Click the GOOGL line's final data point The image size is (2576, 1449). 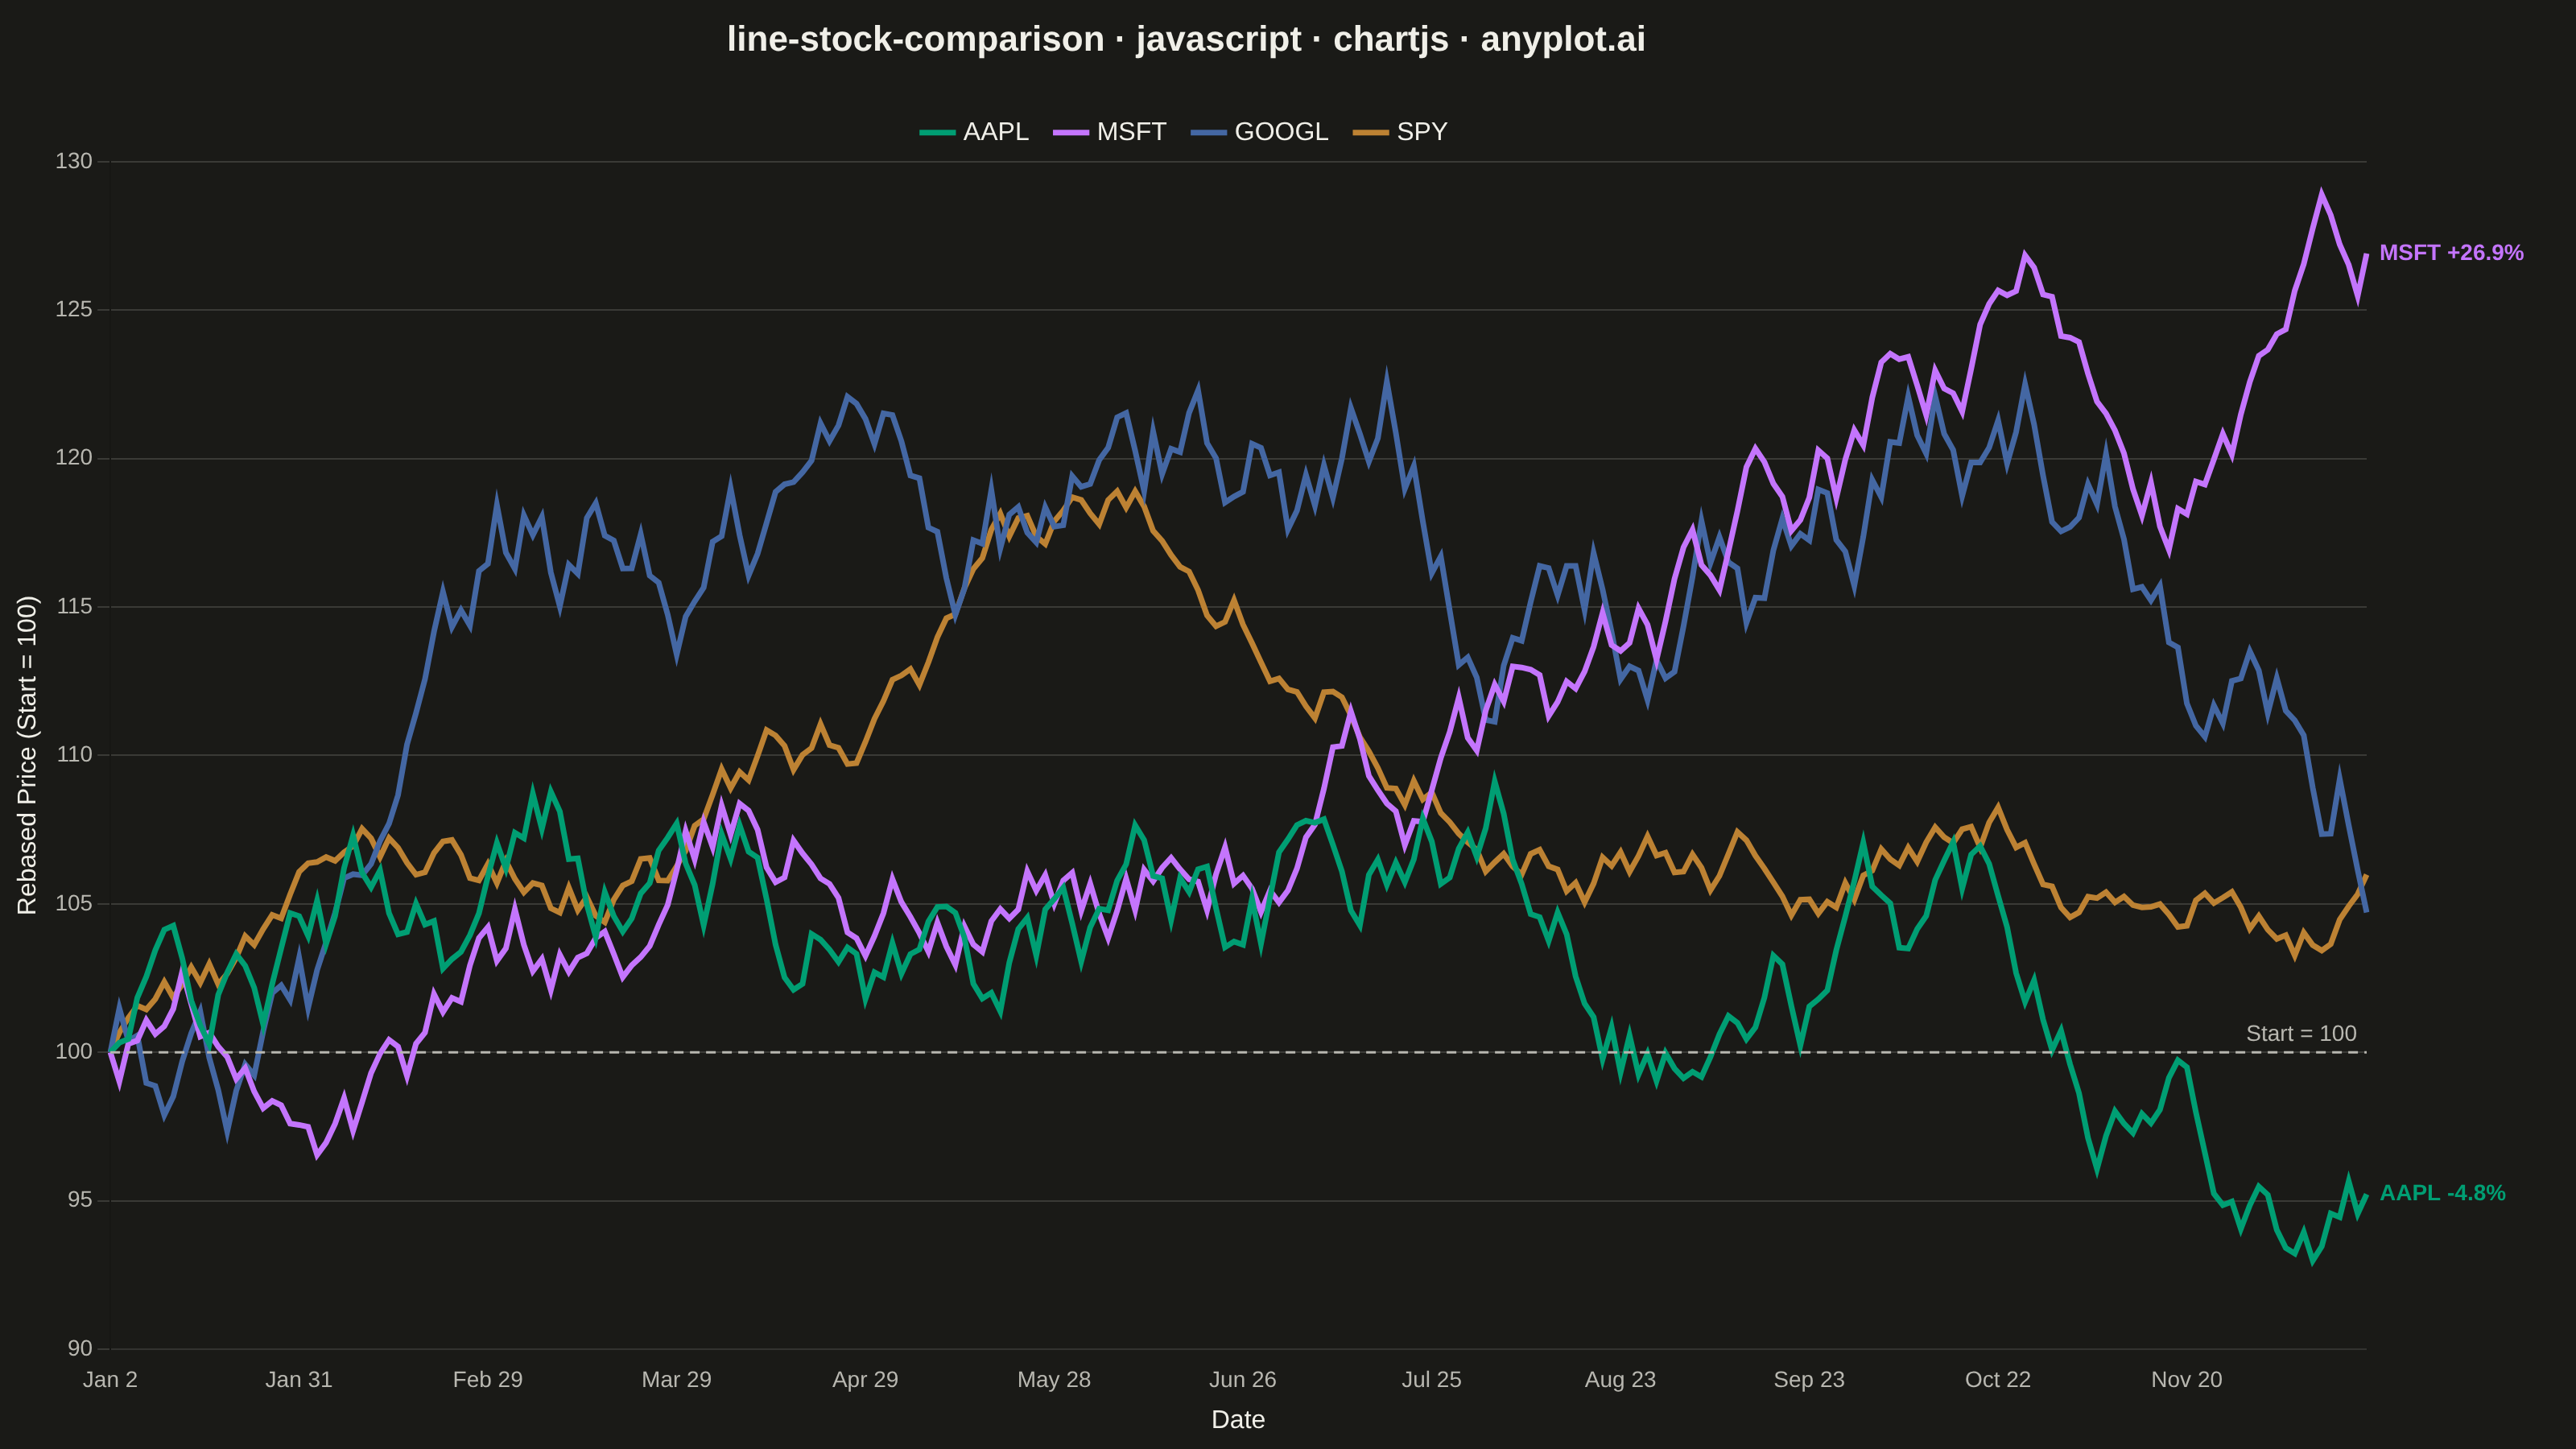point(2366,911)
